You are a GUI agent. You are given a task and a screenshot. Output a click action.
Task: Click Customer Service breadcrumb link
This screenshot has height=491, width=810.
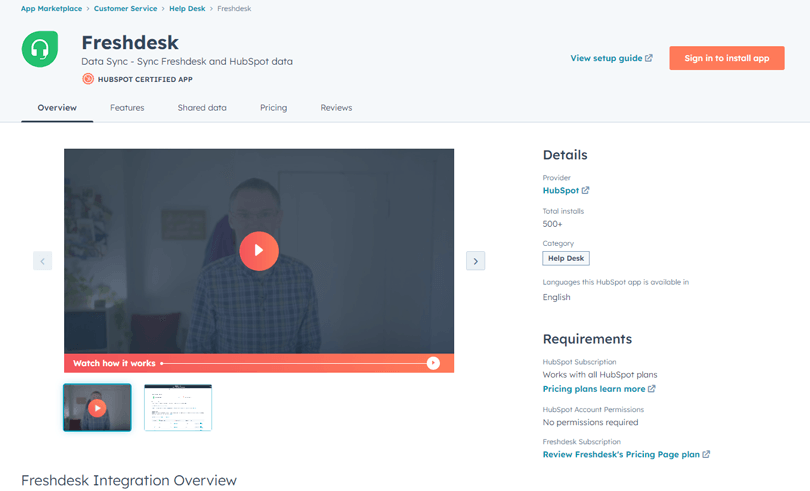[126, 9]
